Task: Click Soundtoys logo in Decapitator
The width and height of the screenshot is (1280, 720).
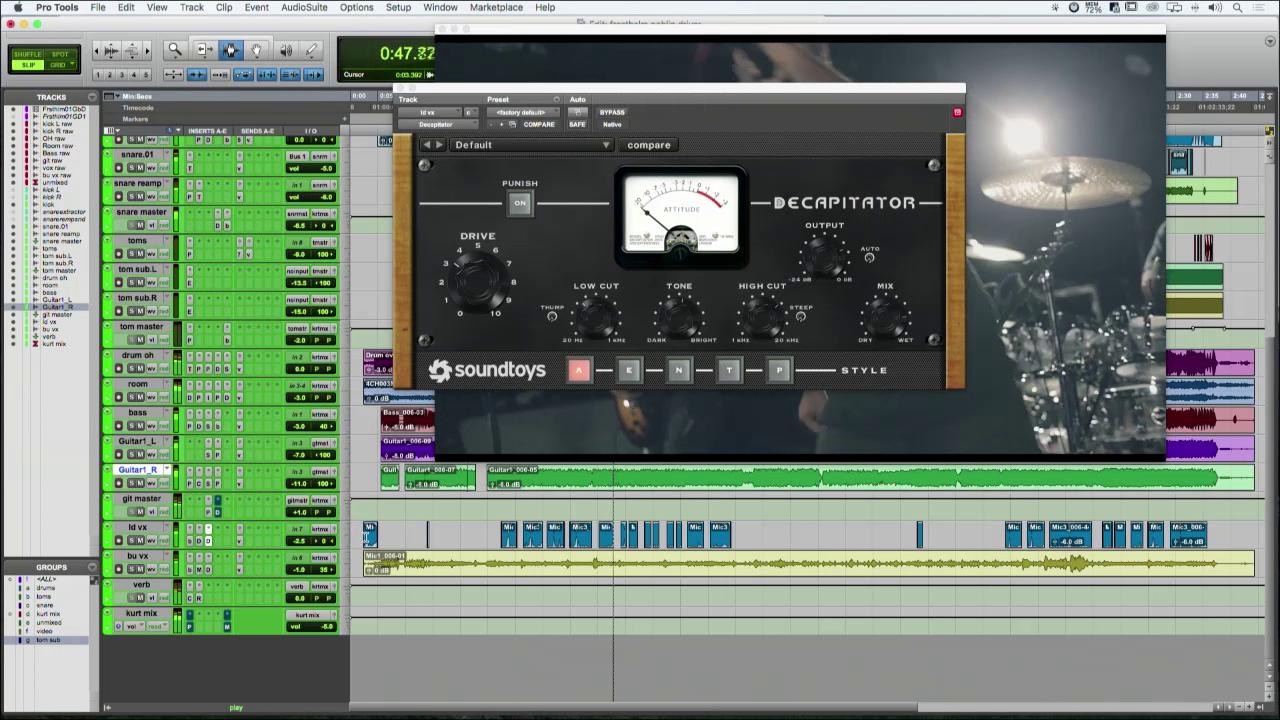Action: [488, 371]
